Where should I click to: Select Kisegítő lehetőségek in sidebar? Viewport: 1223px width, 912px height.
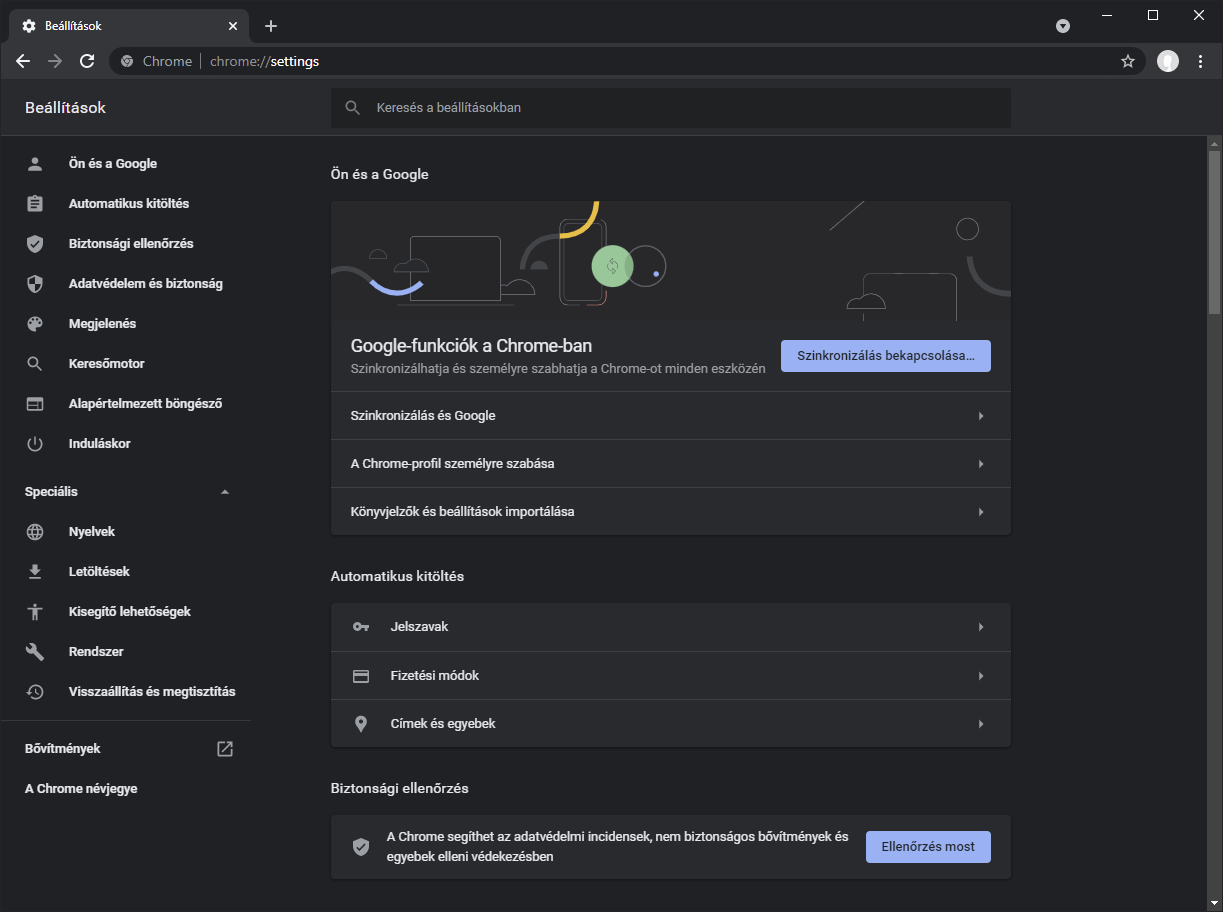(x=130, y=611)
